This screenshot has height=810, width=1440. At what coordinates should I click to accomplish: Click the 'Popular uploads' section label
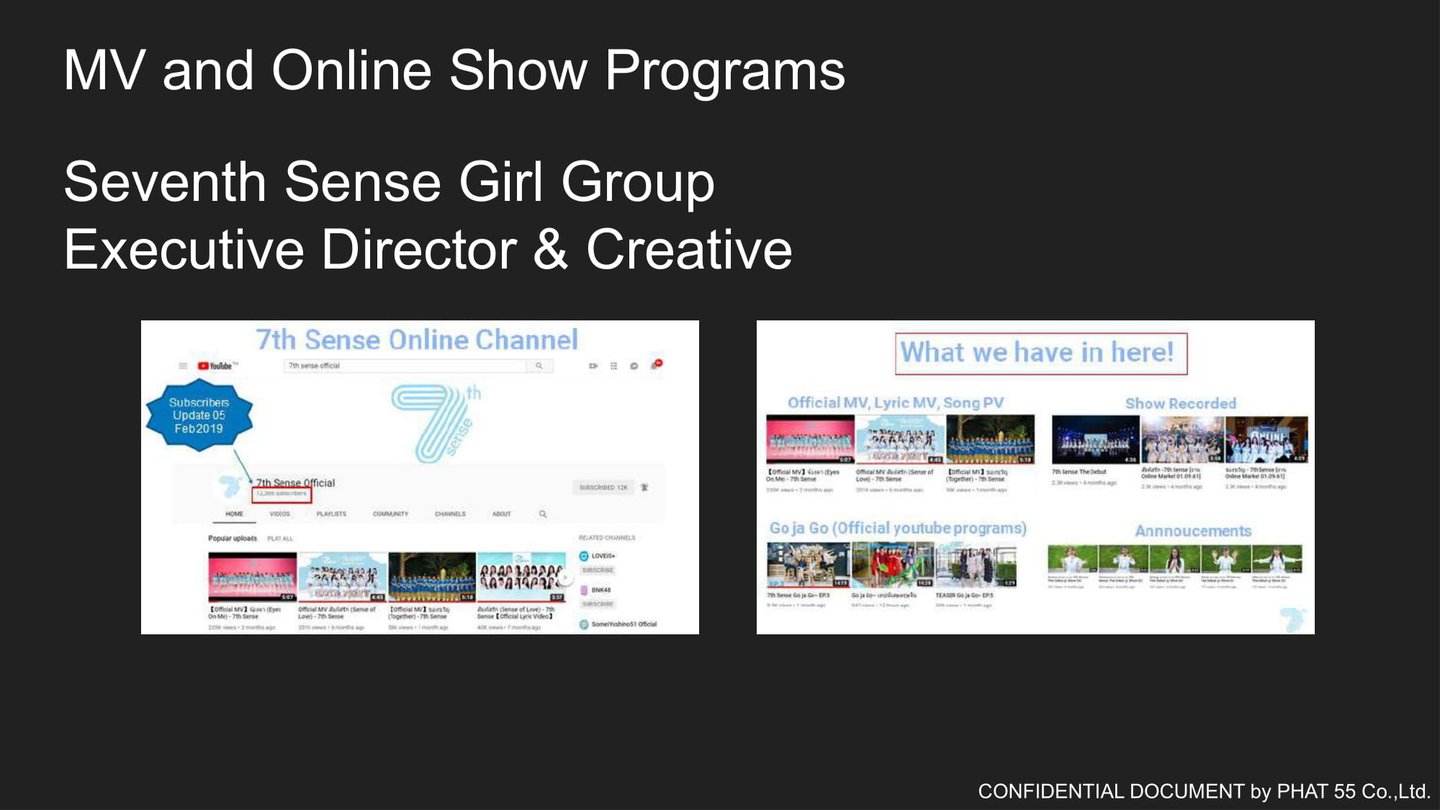click(x=233, y=538)
